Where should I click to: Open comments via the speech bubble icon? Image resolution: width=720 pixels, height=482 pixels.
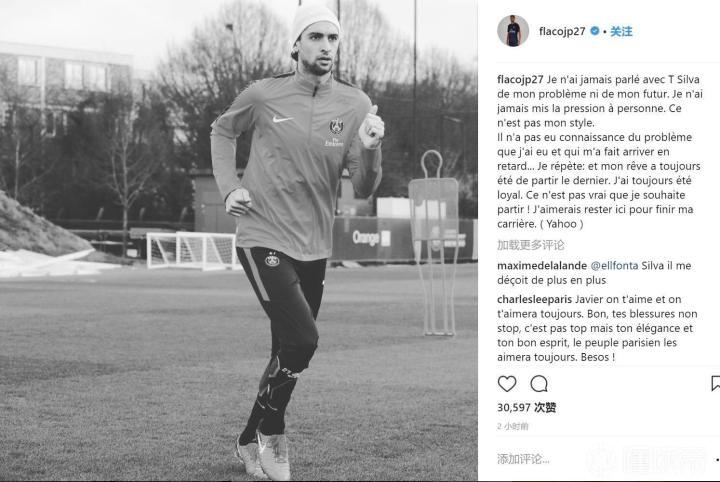[x=539, y=384]
